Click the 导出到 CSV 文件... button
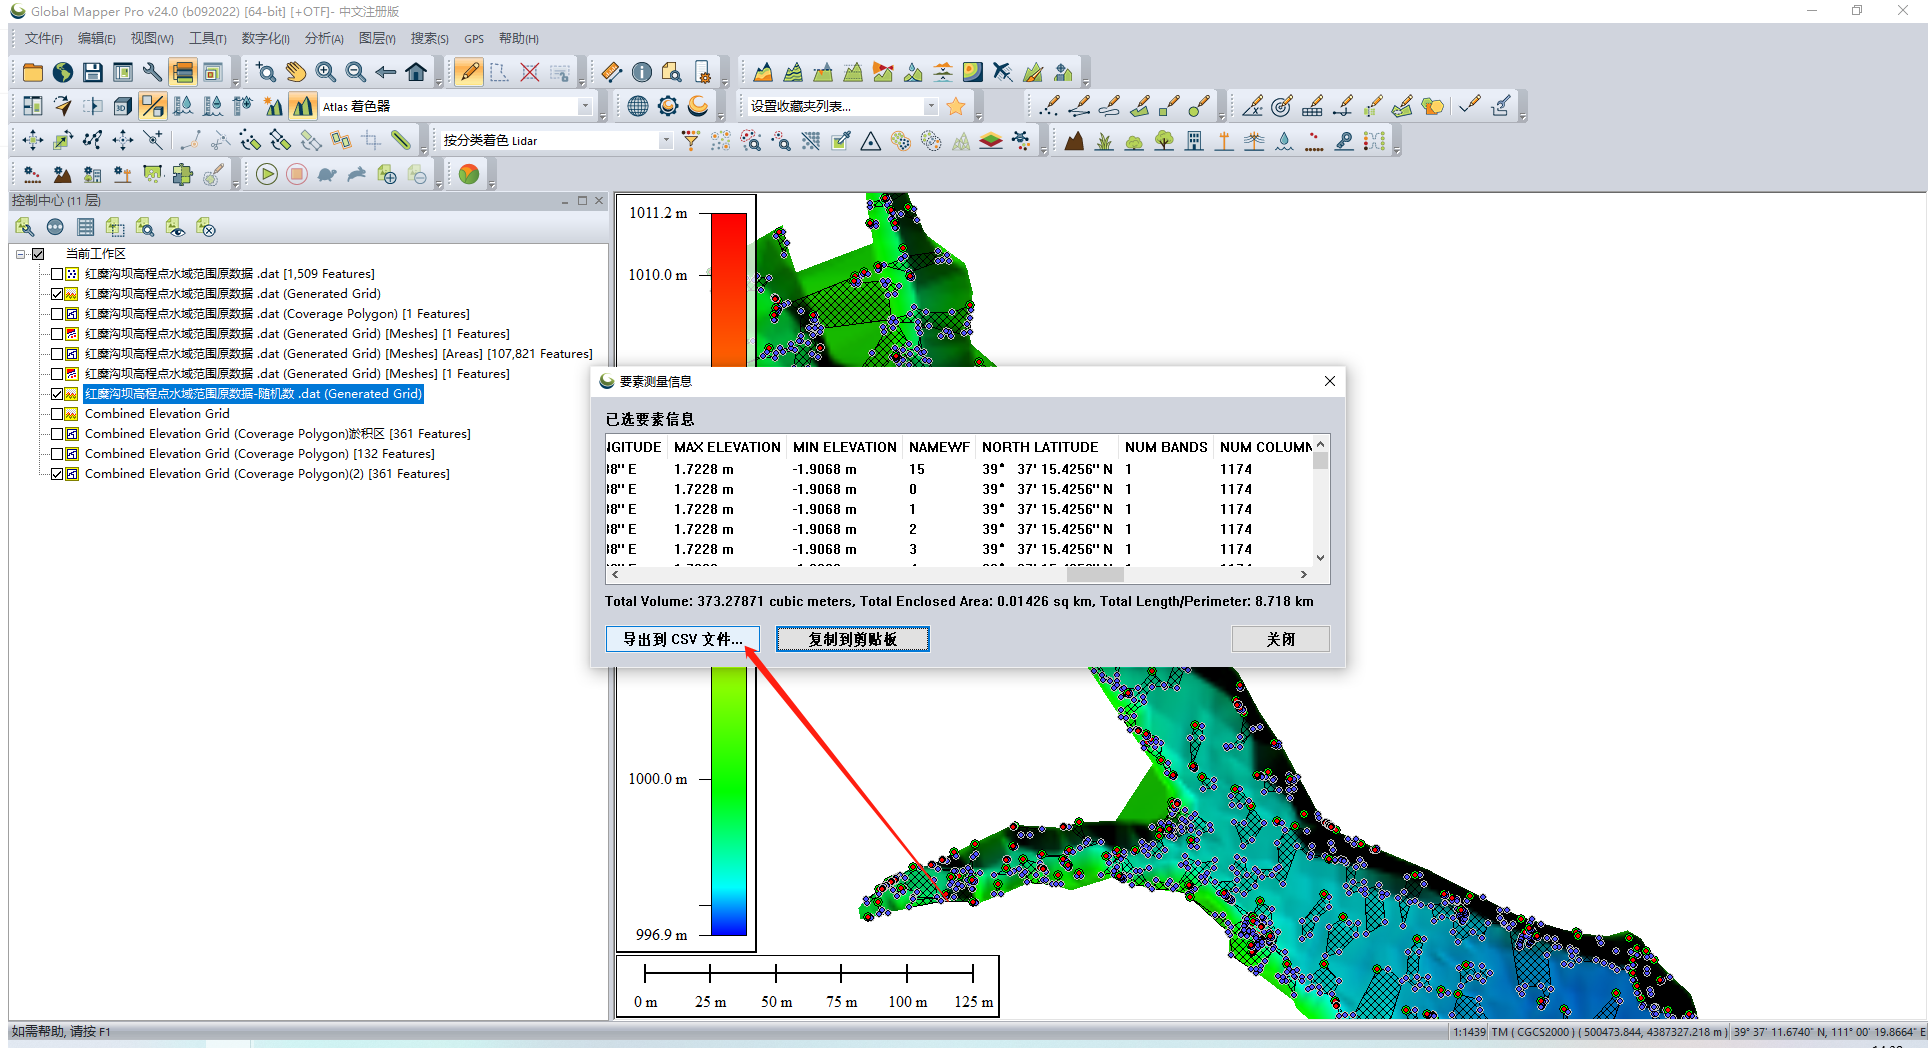The image size is (1928, 1048). pyautogui.click(x=683, y=639)
